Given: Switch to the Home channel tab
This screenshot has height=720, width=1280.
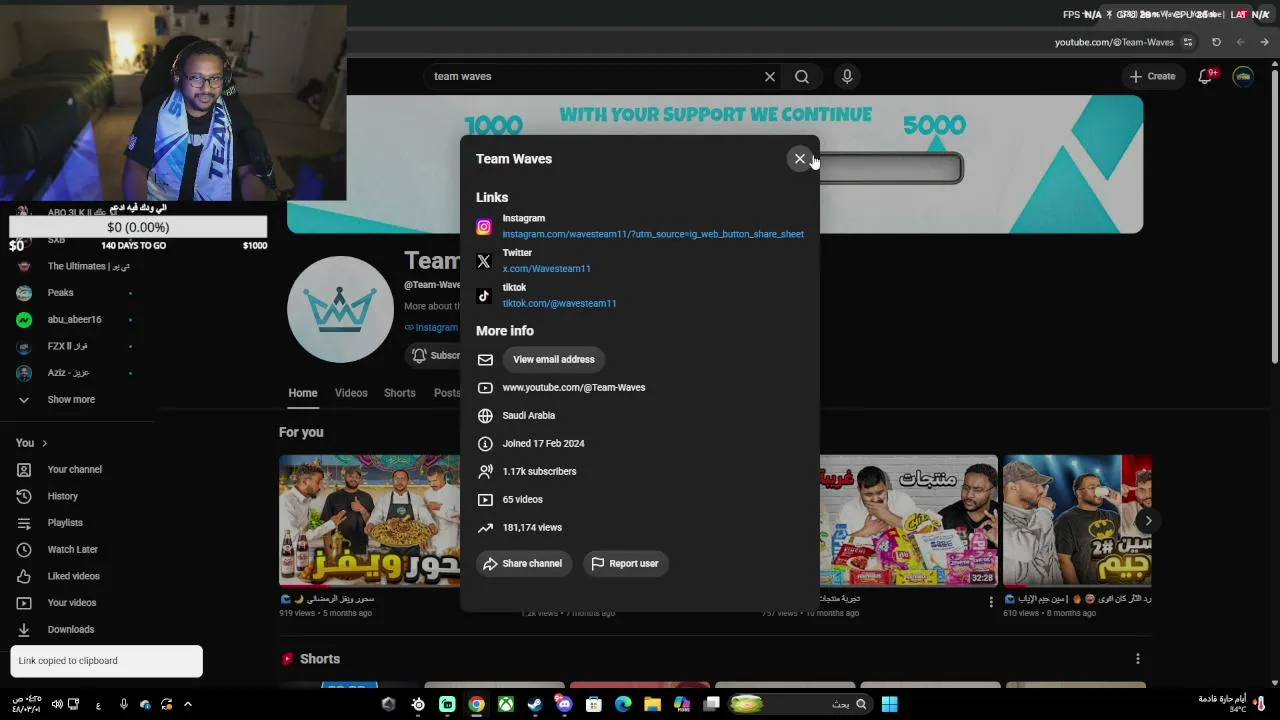Looking at the screenshot, I should click(303, 393).
